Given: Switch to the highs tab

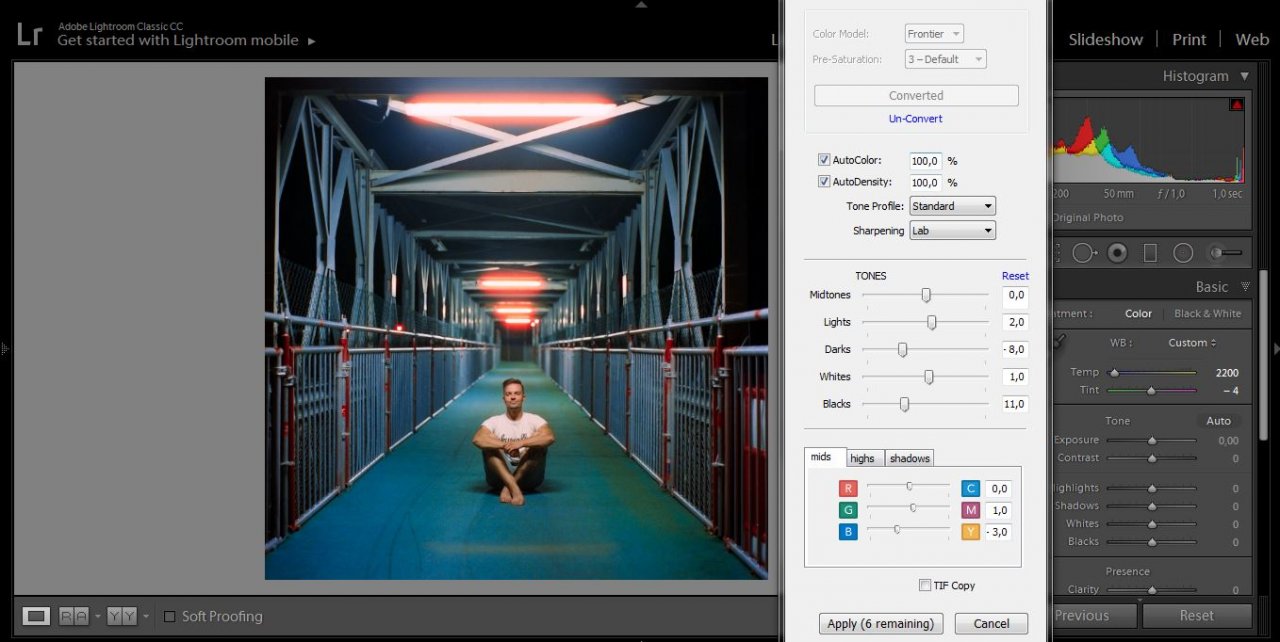Looking at the screenshot, I should 863,458.
